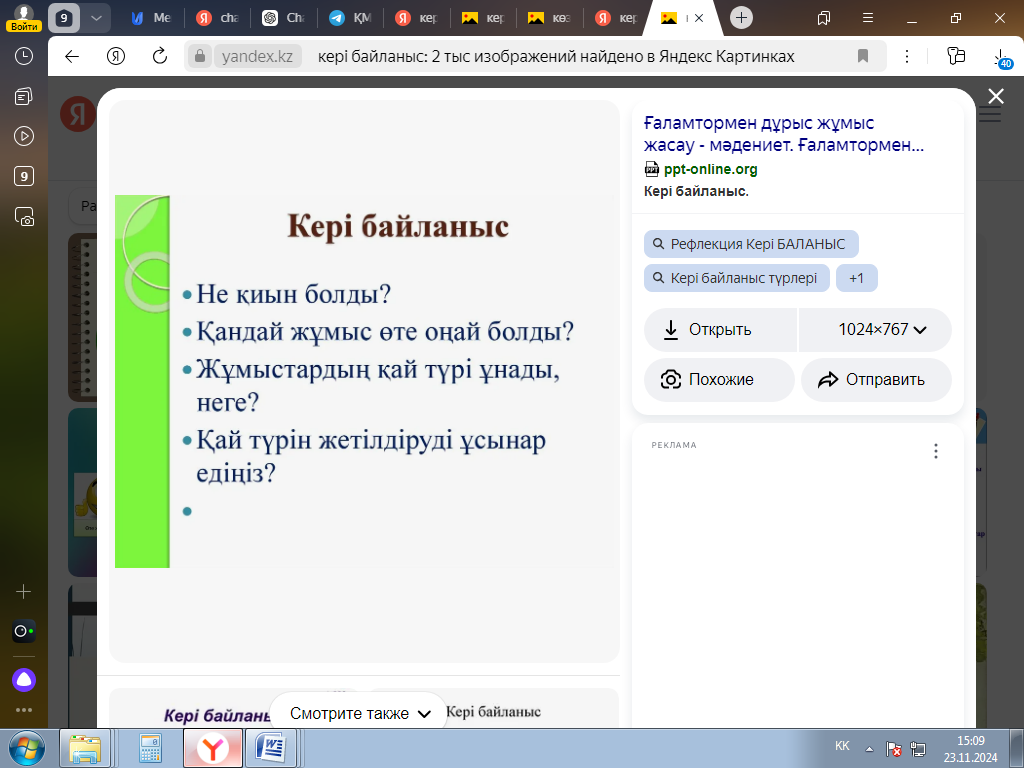
Task: Open the tab counter showing 9
Action: [64, 18]
